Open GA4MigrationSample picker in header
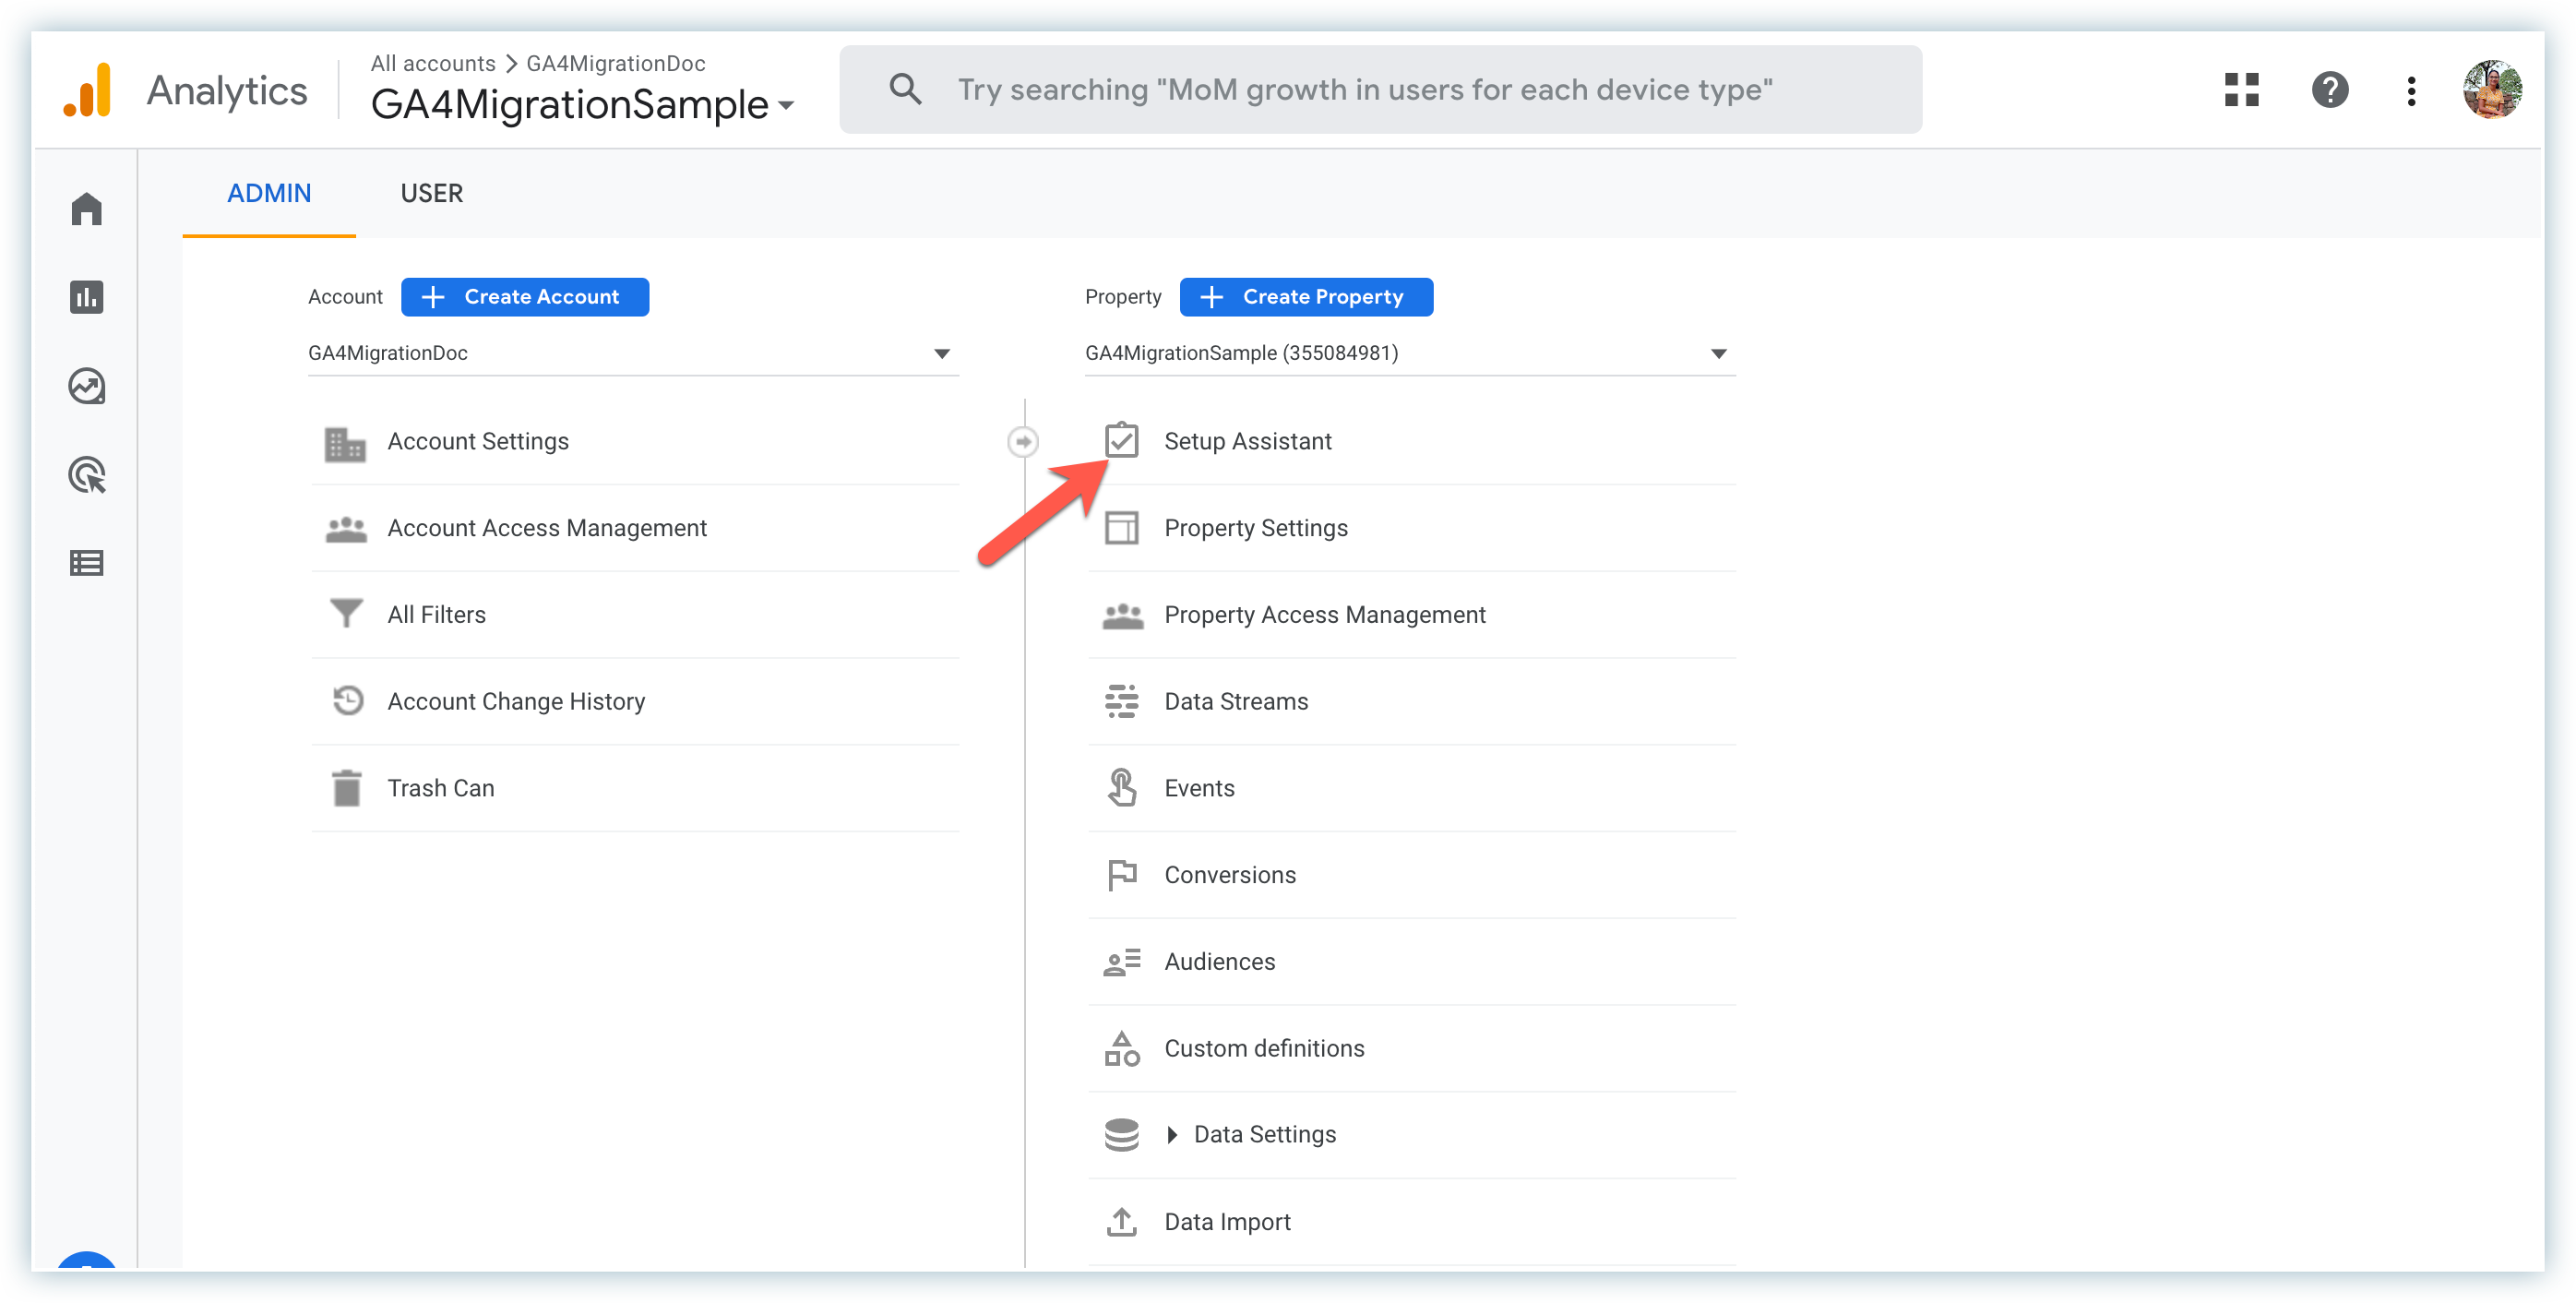The height and width of the screenshot is (1303, 2576). coord(582,104)
